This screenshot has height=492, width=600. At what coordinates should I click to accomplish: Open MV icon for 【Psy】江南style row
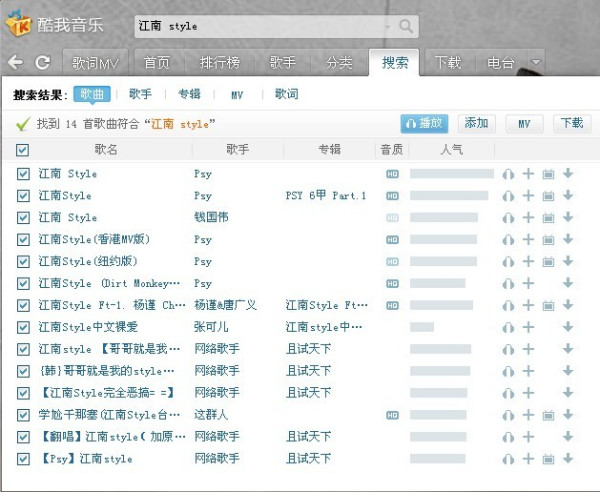pos(548,459)
